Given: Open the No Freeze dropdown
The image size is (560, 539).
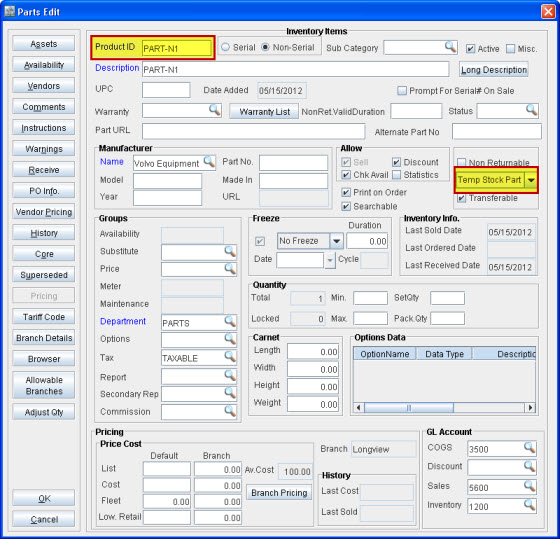Looking at the screenshot, I should click(x=336, y=241).
